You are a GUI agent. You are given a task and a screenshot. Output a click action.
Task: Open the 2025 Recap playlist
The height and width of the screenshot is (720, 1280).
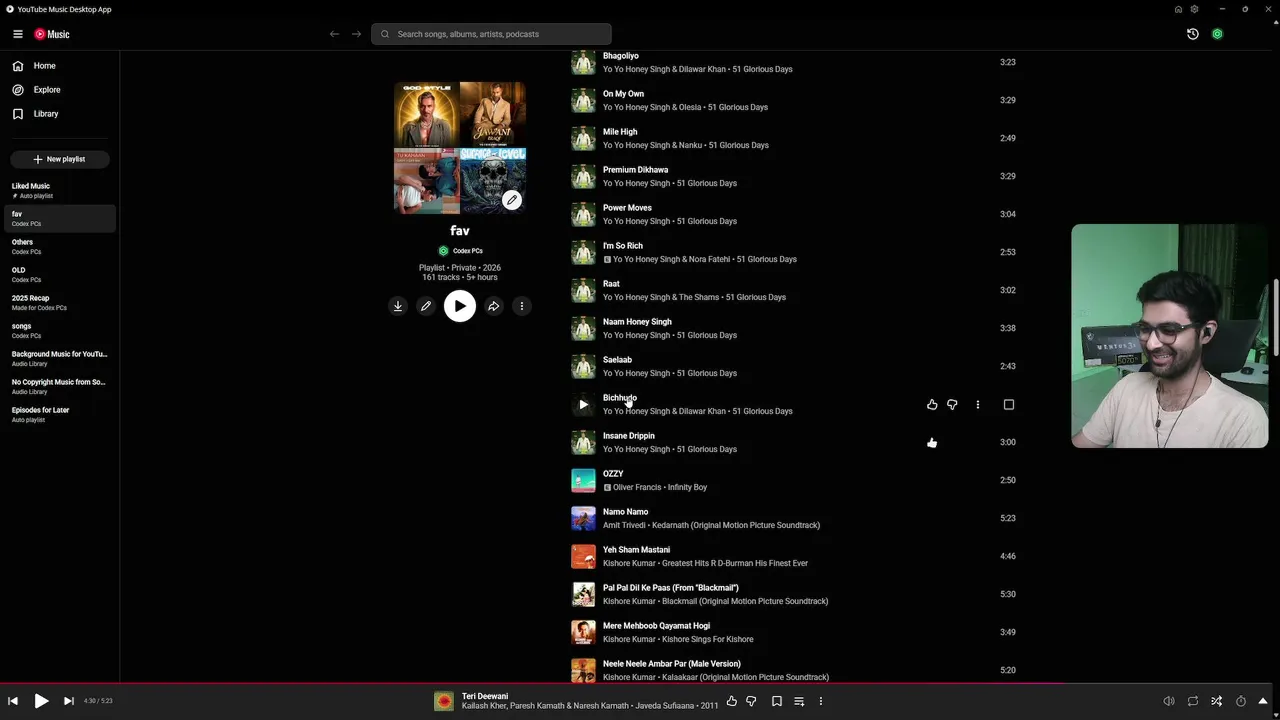pos(60,302)
